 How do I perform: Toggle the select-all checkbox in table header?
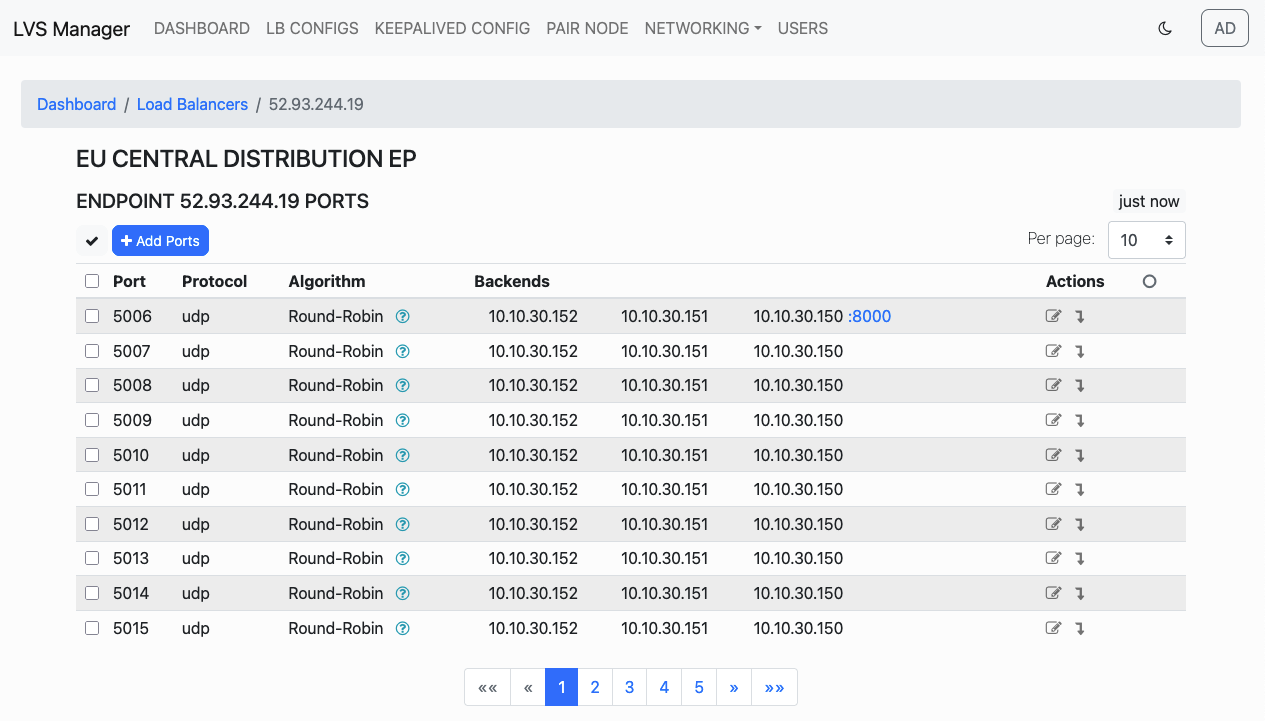(x=92, y=282)
